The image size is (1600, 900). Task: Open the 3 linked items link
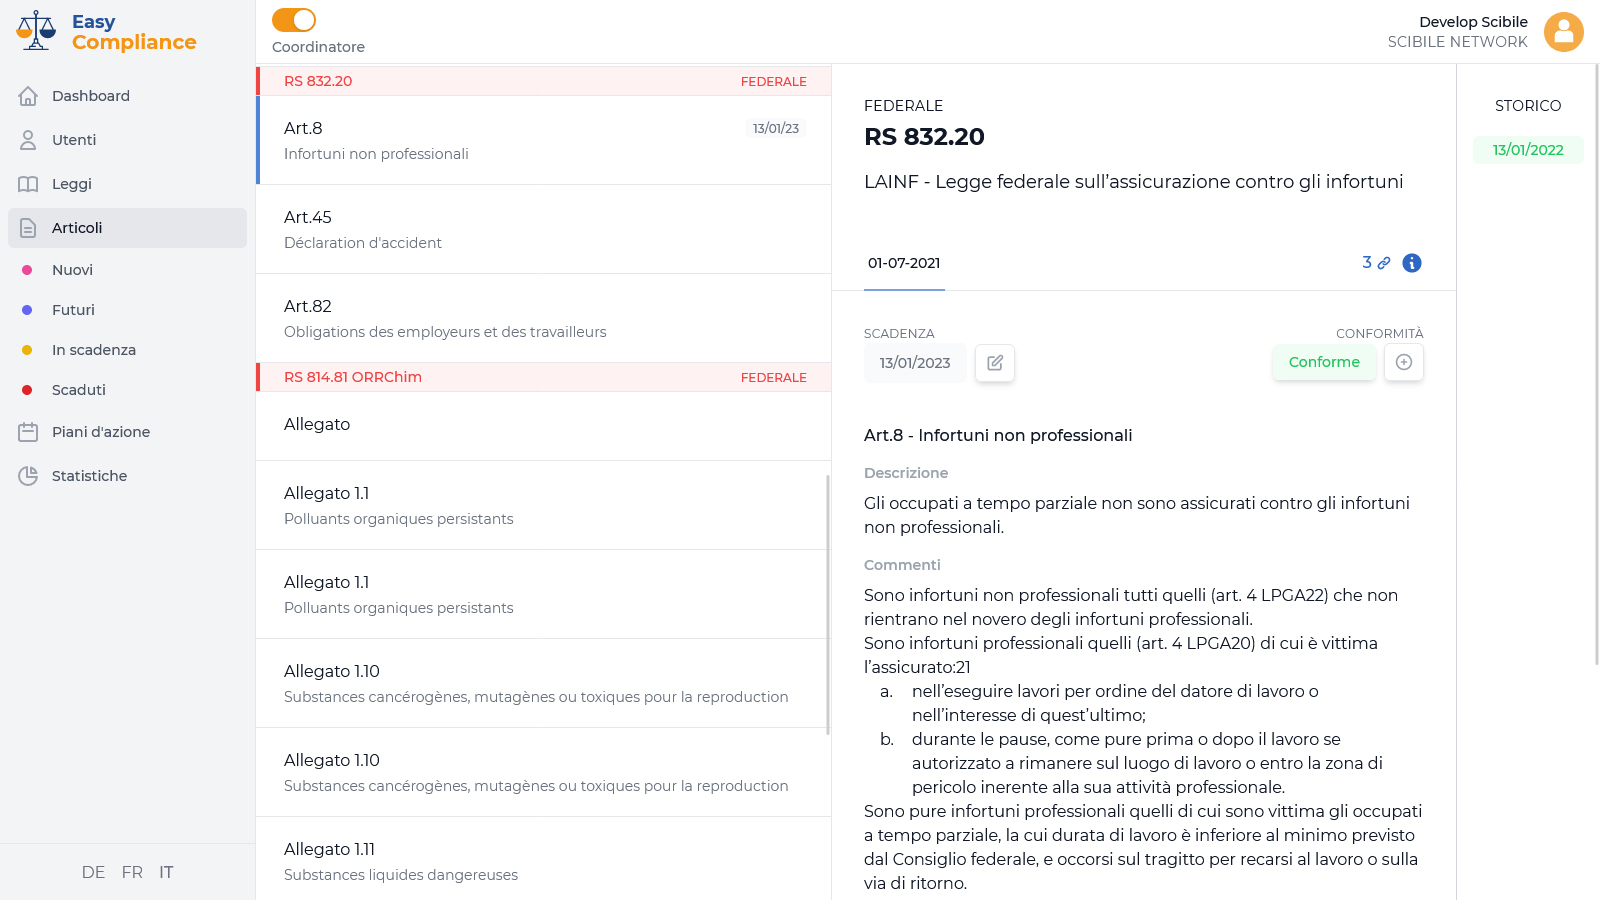tap(1376, 262)
